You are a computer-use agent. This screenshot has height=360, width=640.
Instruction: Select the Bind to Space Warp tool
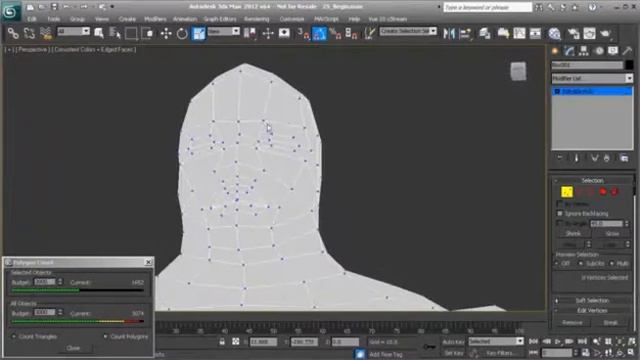46,33
